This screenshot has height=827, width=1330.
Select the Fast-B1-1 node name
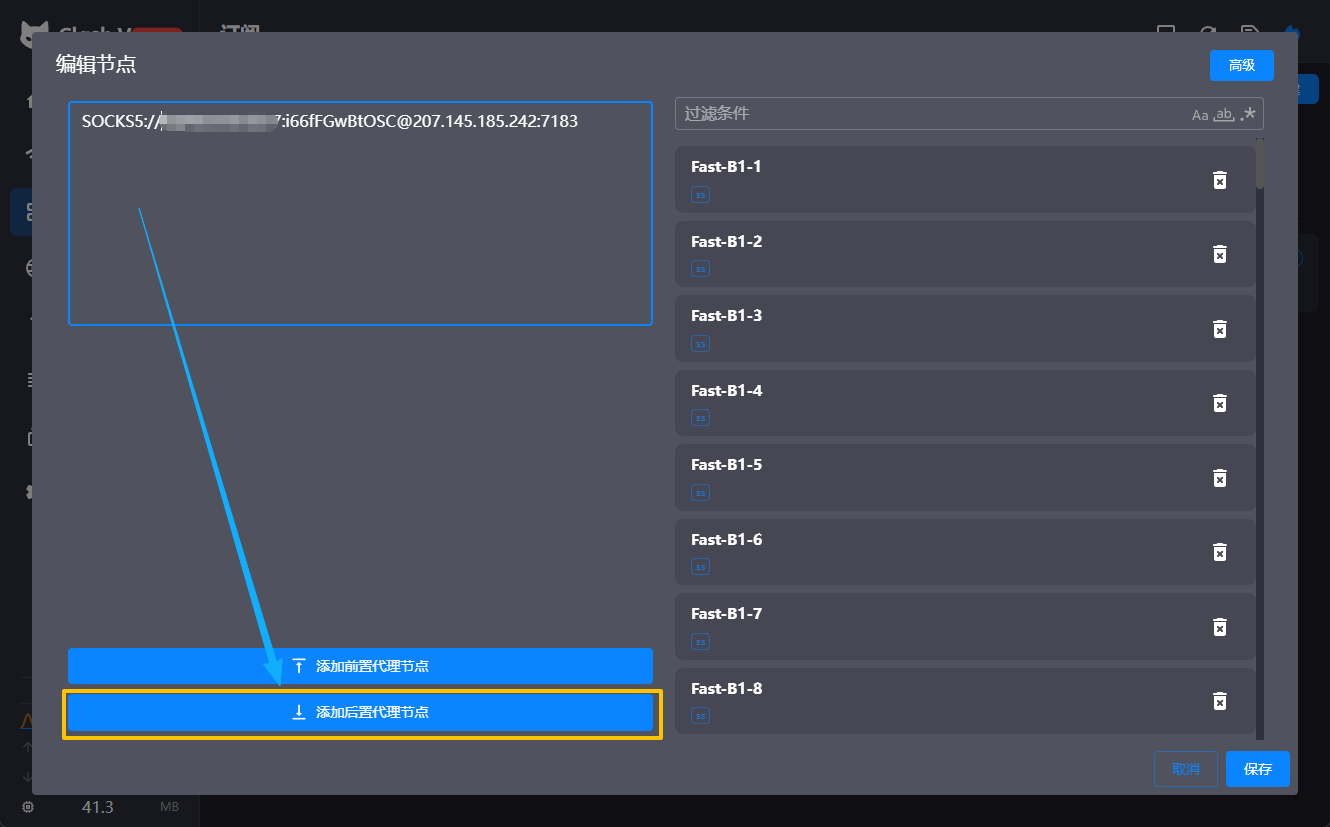[726, 167]
